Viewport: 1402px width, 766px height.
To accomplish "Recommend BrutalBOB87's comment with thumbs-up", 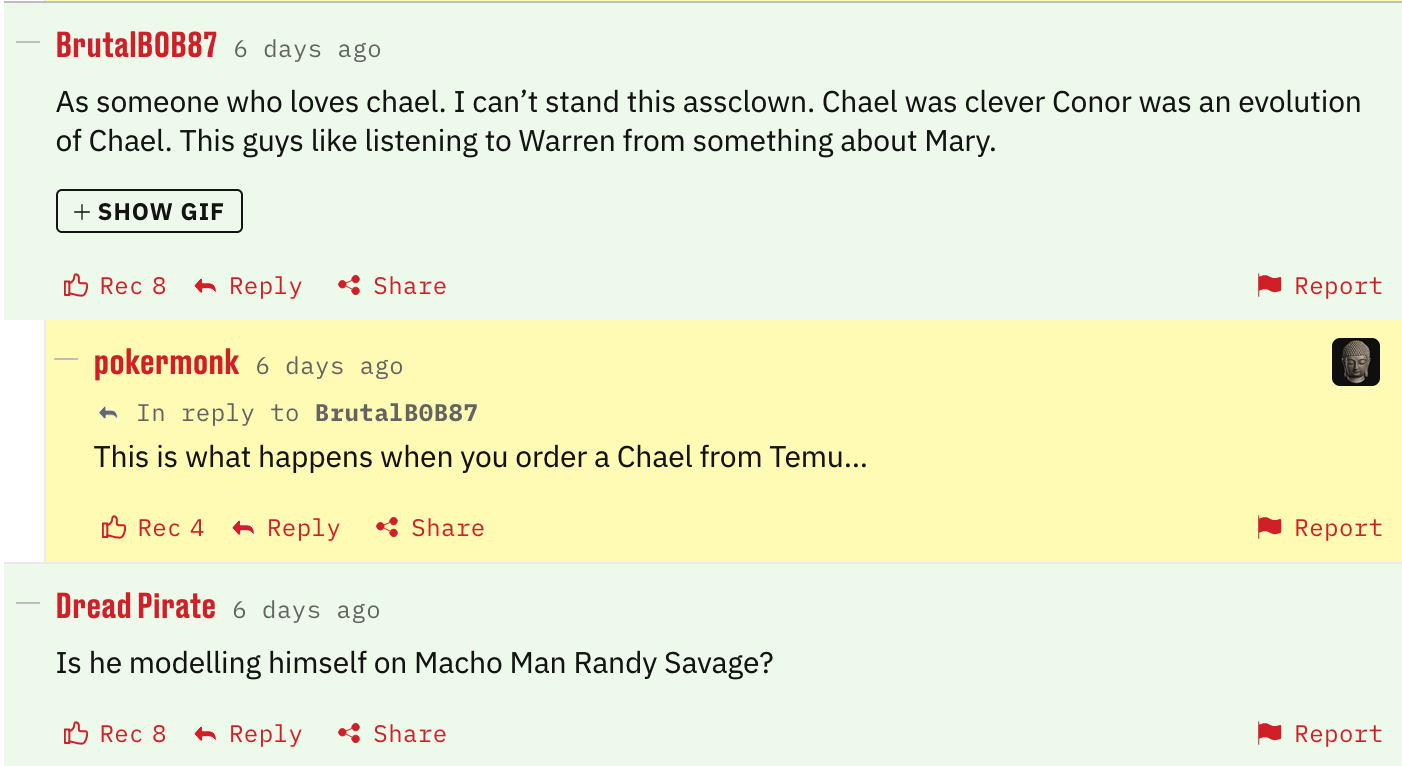I will [x=113, y=286].
